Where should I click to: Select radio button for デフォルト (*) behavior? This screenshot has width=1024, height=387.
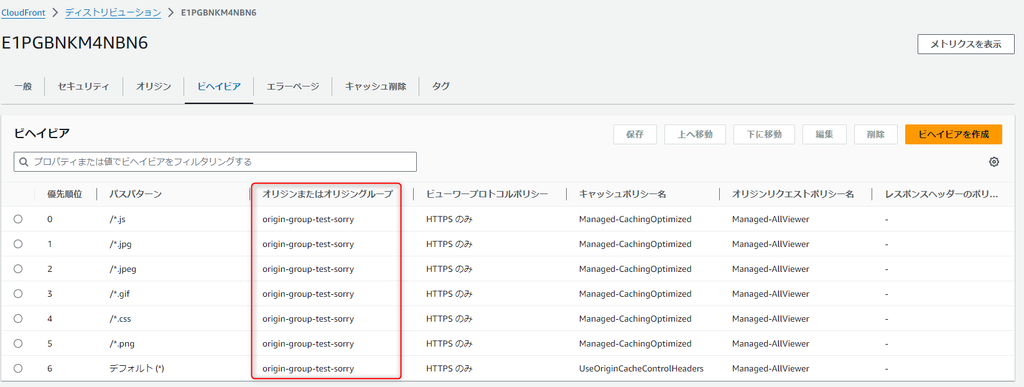18,368
